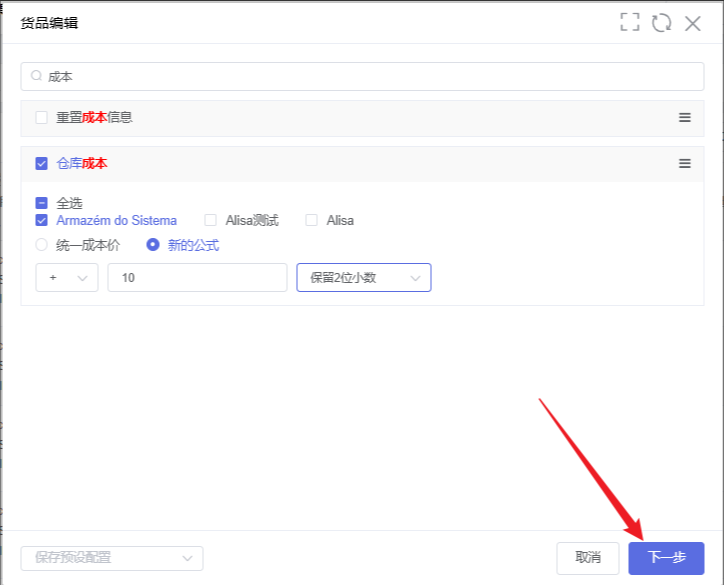Click the drag handle on 仓库成本 row
This screenshot has width=724, height=585.
685,163
